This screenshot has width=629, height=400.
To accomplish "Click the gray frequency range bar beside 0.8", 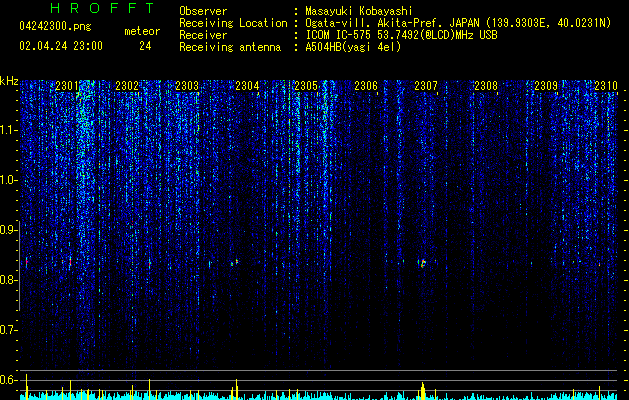I will click(x=19, y=266).
